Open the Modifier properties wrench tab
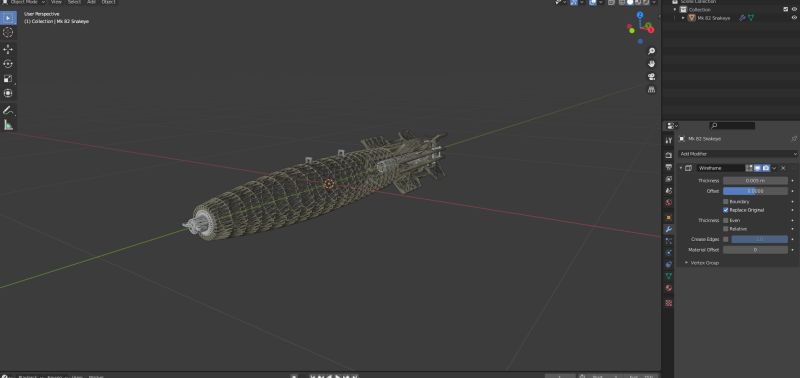800x378 pixels. (668, 229)
